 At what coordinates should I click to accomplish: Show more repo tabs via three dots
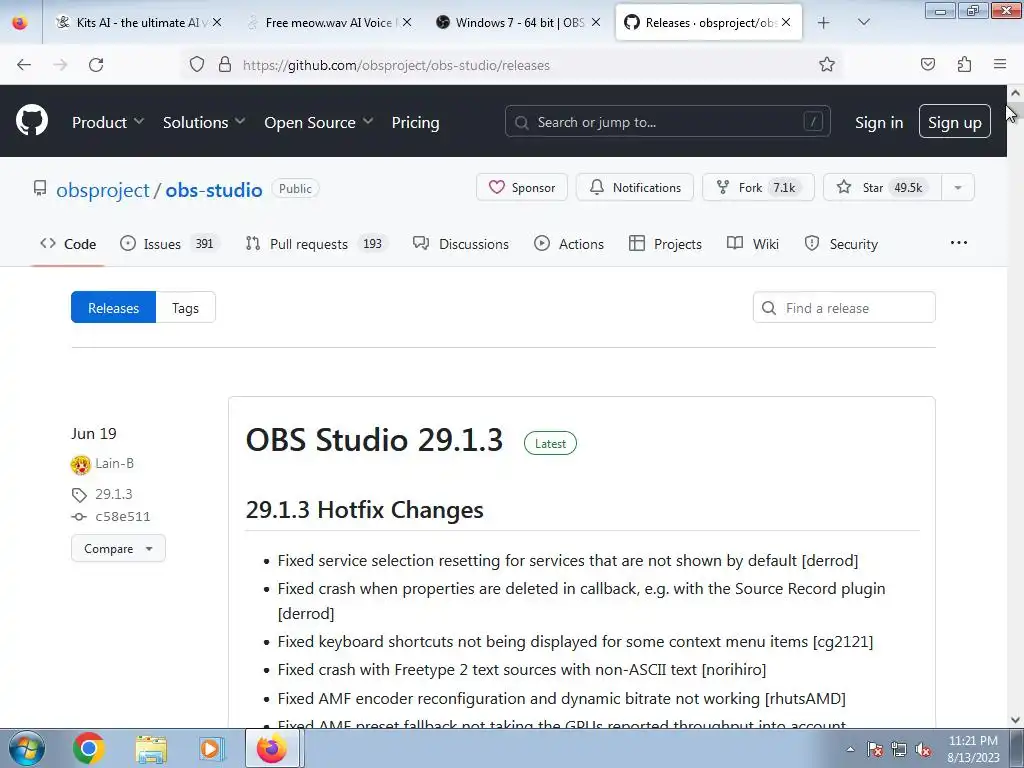click(959, 243)
